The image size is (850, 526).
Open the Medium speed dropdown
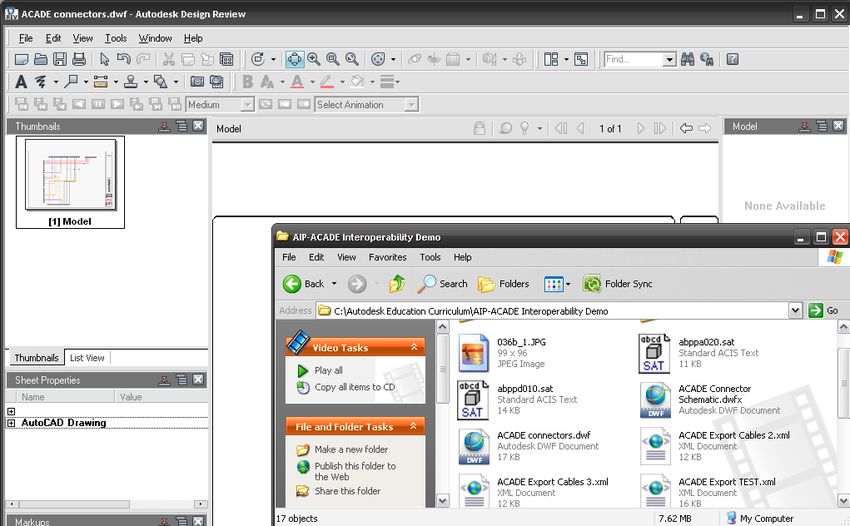247,105
